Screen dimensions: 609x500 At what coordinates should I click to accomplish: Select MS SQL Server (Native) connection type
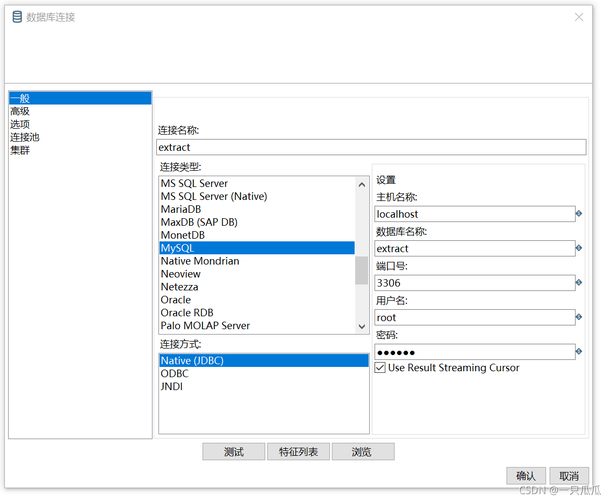pyautogui.click(x=257, y=196)
